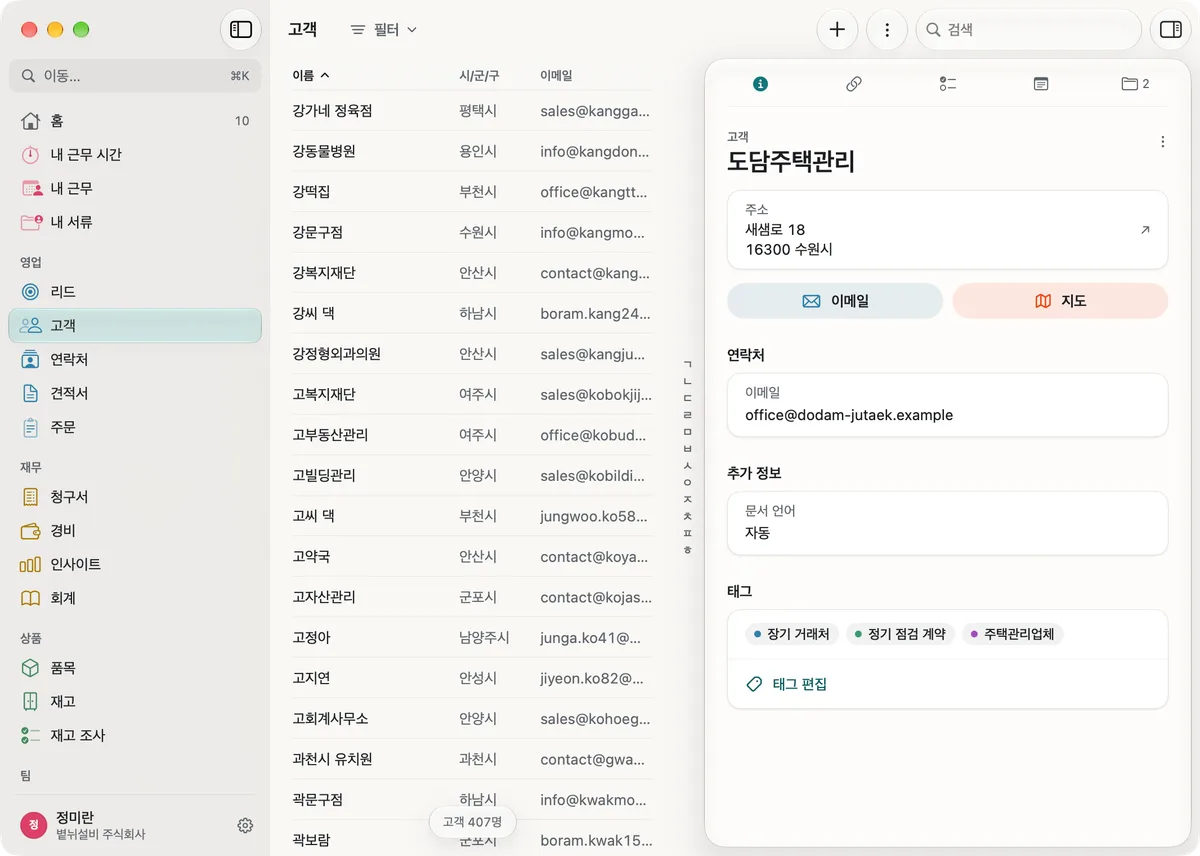1200x856 pixels.
Task: Click the 새샘로 18 address card
Action: pos(947,230)
